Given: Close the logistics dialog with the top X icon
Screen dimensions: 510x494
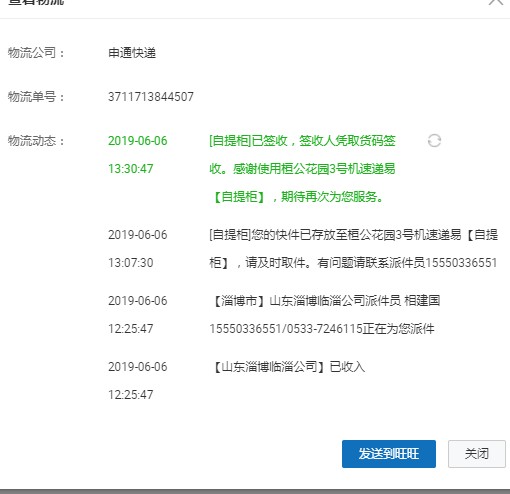Looking at the screenshot, I should [x=496, y=2].
